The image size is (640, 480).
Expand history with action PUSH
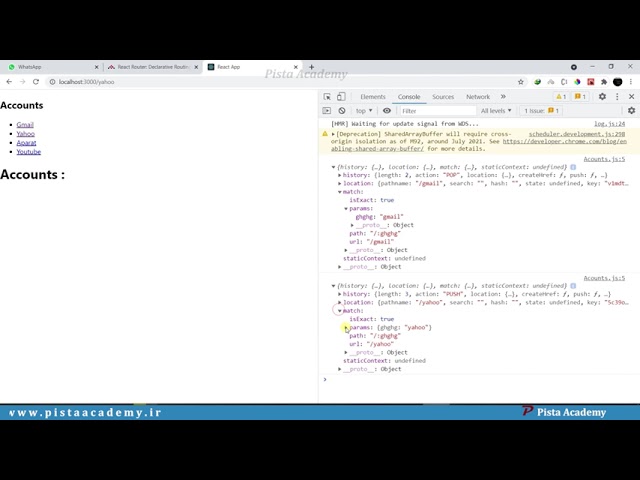pos(340,294)
